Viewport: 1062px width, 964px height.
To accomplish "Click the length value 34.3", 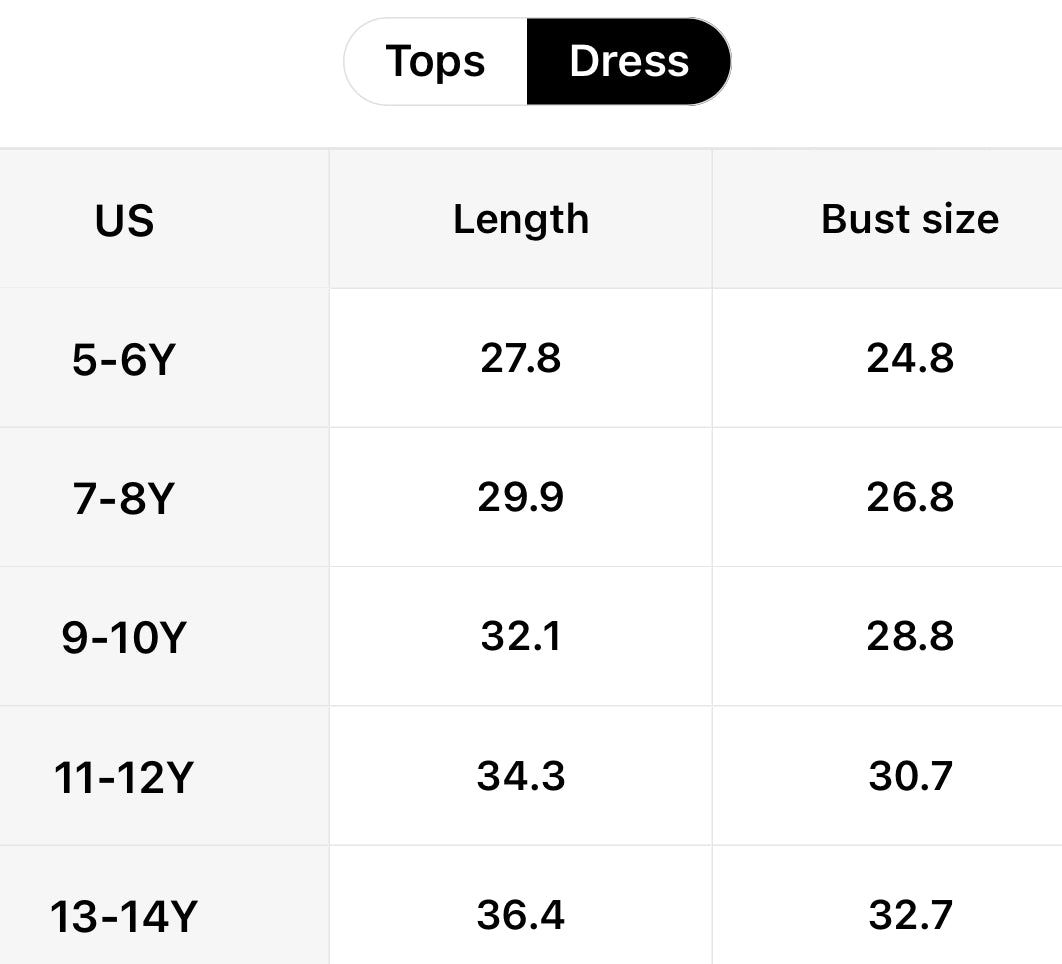I will click(x=520, y=776).
